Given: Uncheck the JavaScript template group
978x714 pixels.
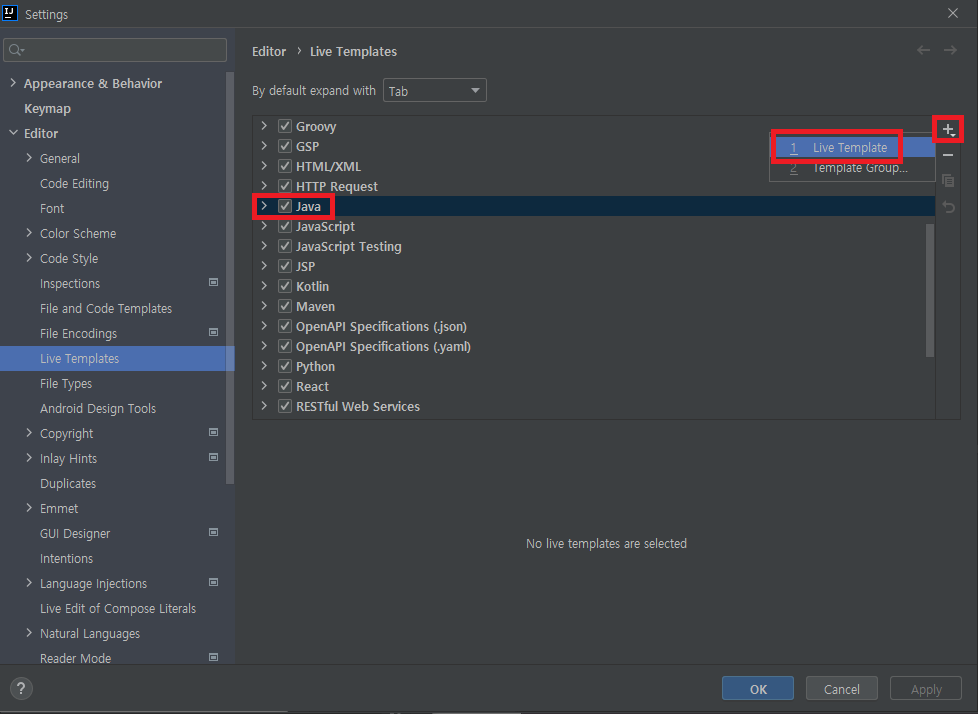Looking at the screenshot, I should (285, 226).
